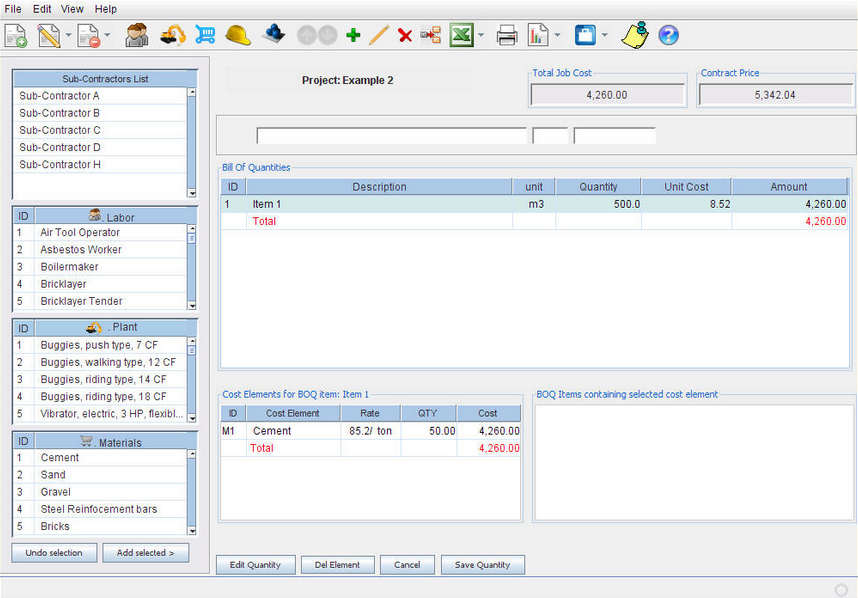The height and width of the screenshot is (598, 858).
Task: Click the Contract Price field
Action: click(775, 95)
